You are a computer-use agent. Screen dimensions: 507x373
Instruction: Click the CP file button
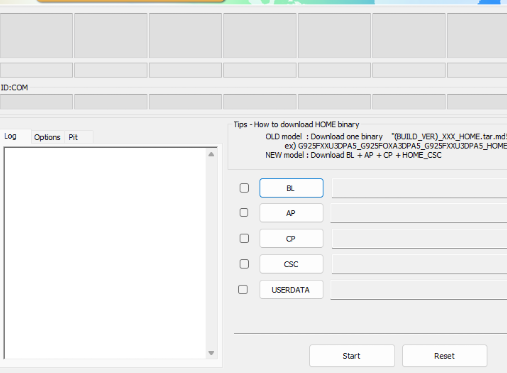pos(291,239)
